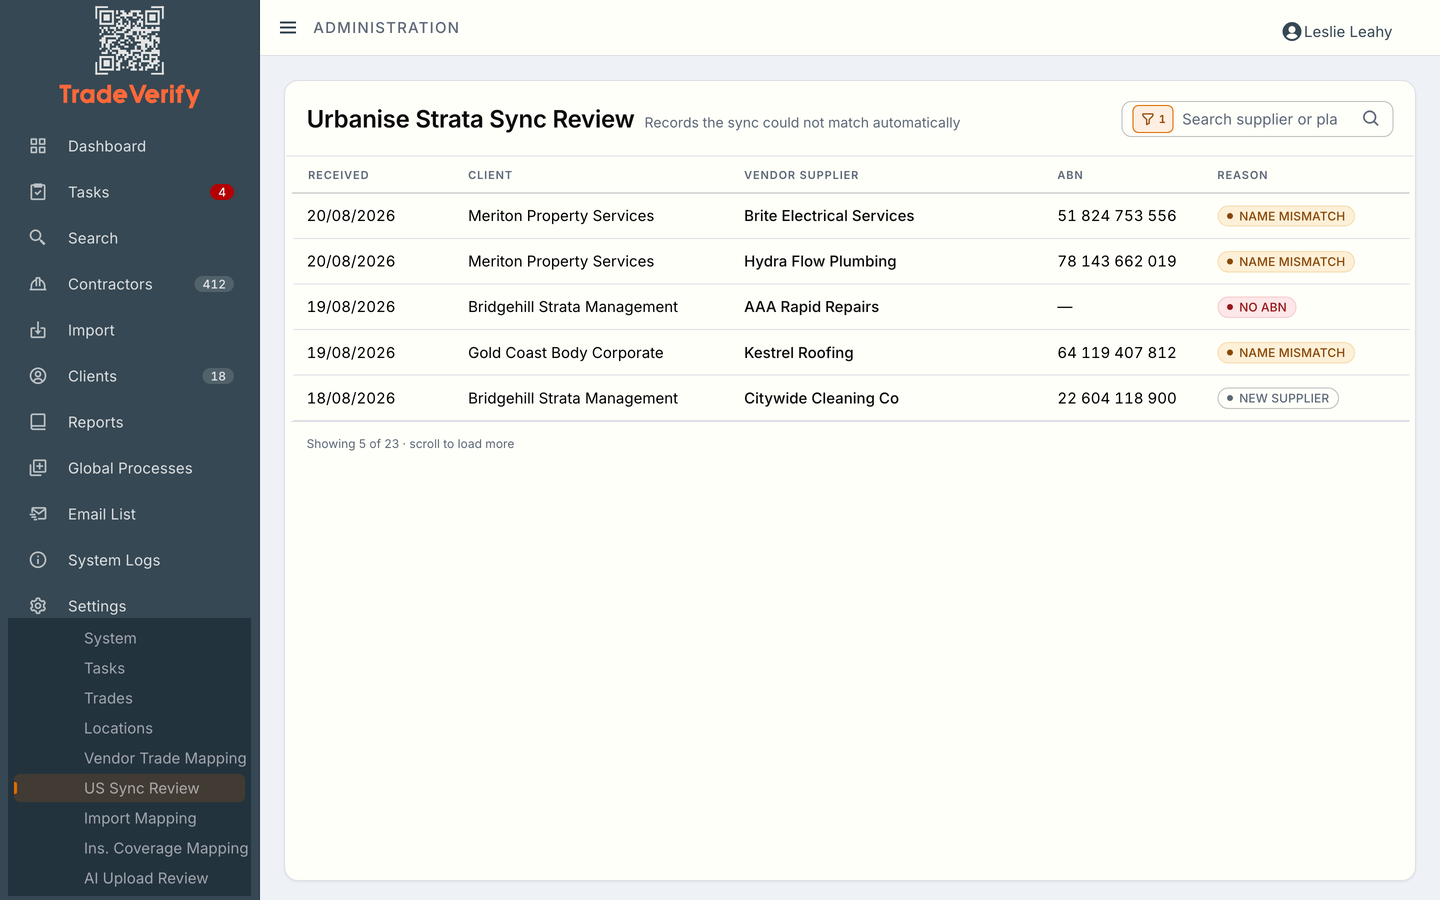This screenshot has width=1440, height=900.
Task: Click Gold Coast Body Corporate client cell
Action: (x=566, y=352)
